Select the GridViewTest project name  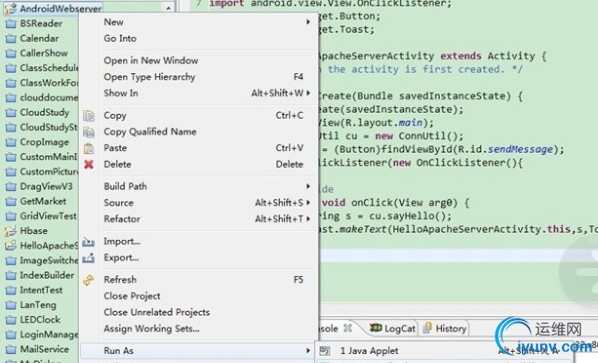(48, 216)
